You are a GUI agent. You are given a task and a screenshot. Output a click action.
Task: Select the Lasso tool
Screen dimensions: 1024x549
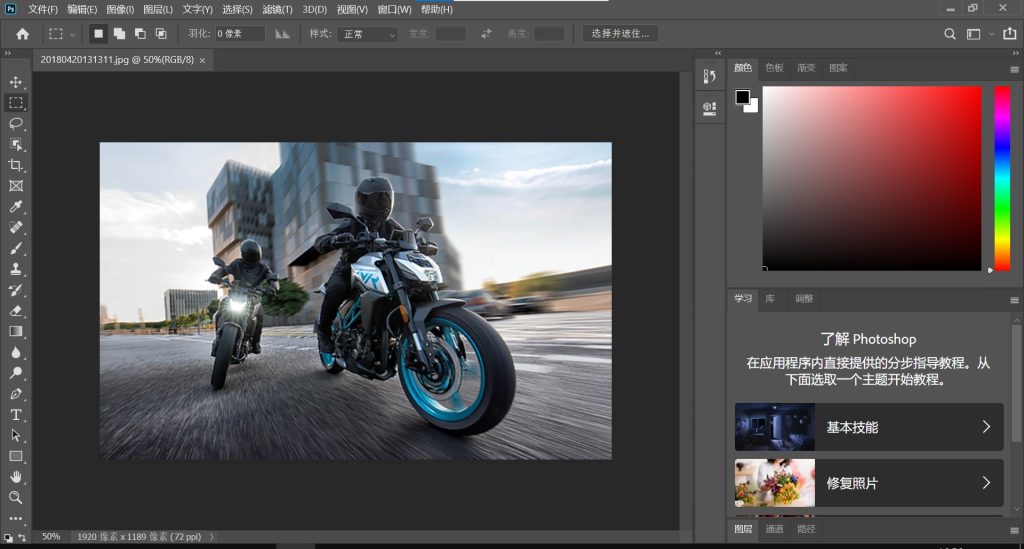(x=16, y=123)
